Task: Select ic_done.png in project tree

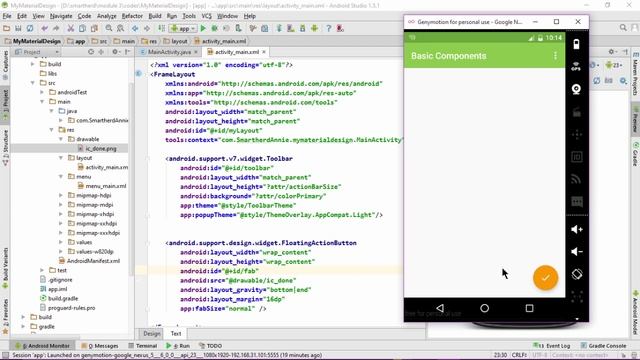Action: [97, 149]
